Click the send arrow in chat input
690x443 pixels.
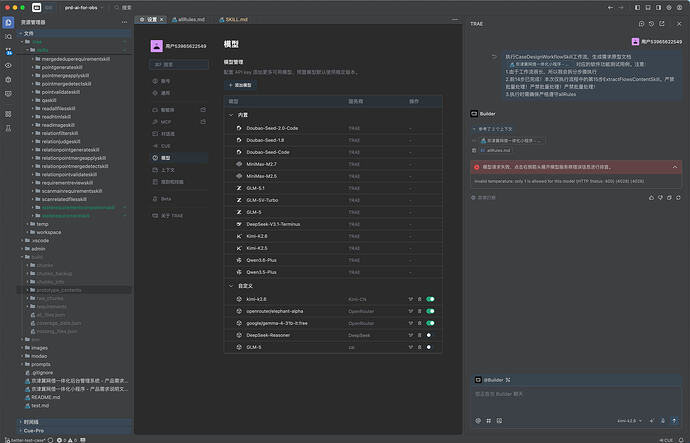[x=674, y=421]
